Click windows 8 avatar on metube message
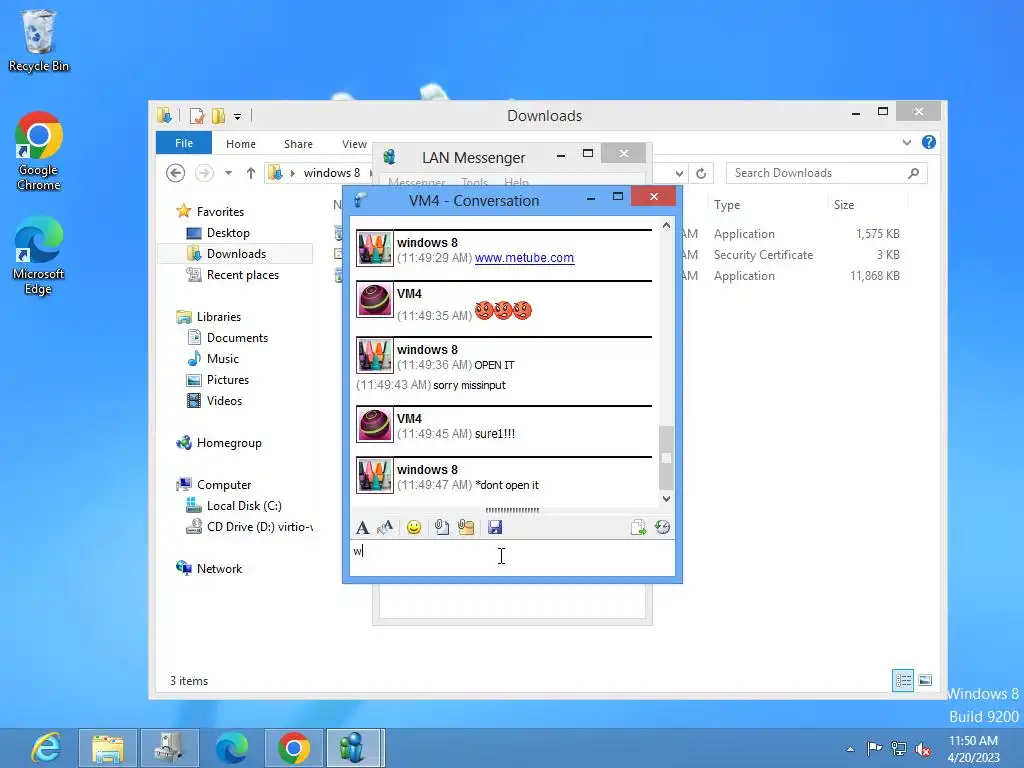Image resolution: width=1024 pixels, height=768 pixels. point(375,249)
